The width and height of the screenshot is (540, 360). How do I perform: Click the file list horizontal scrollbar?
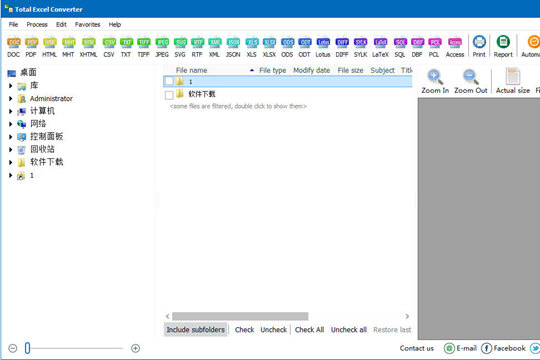pyautogui.click(x=240, y=316)
